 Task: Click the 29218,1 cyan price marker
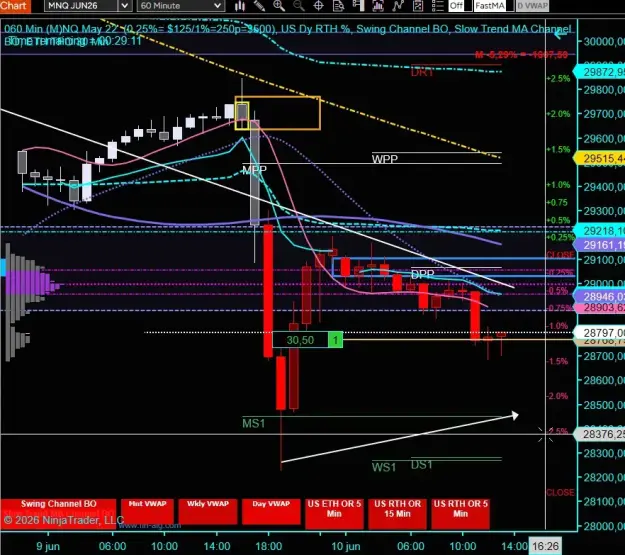tap(599, 230)
